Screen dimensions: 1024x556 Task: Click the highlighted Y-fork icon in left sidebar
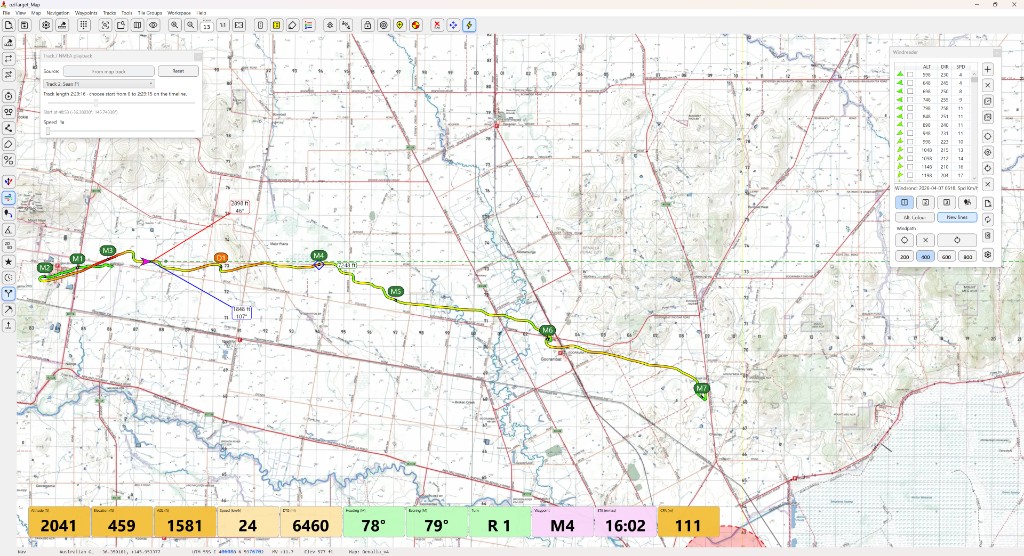(x=8, y=293)
